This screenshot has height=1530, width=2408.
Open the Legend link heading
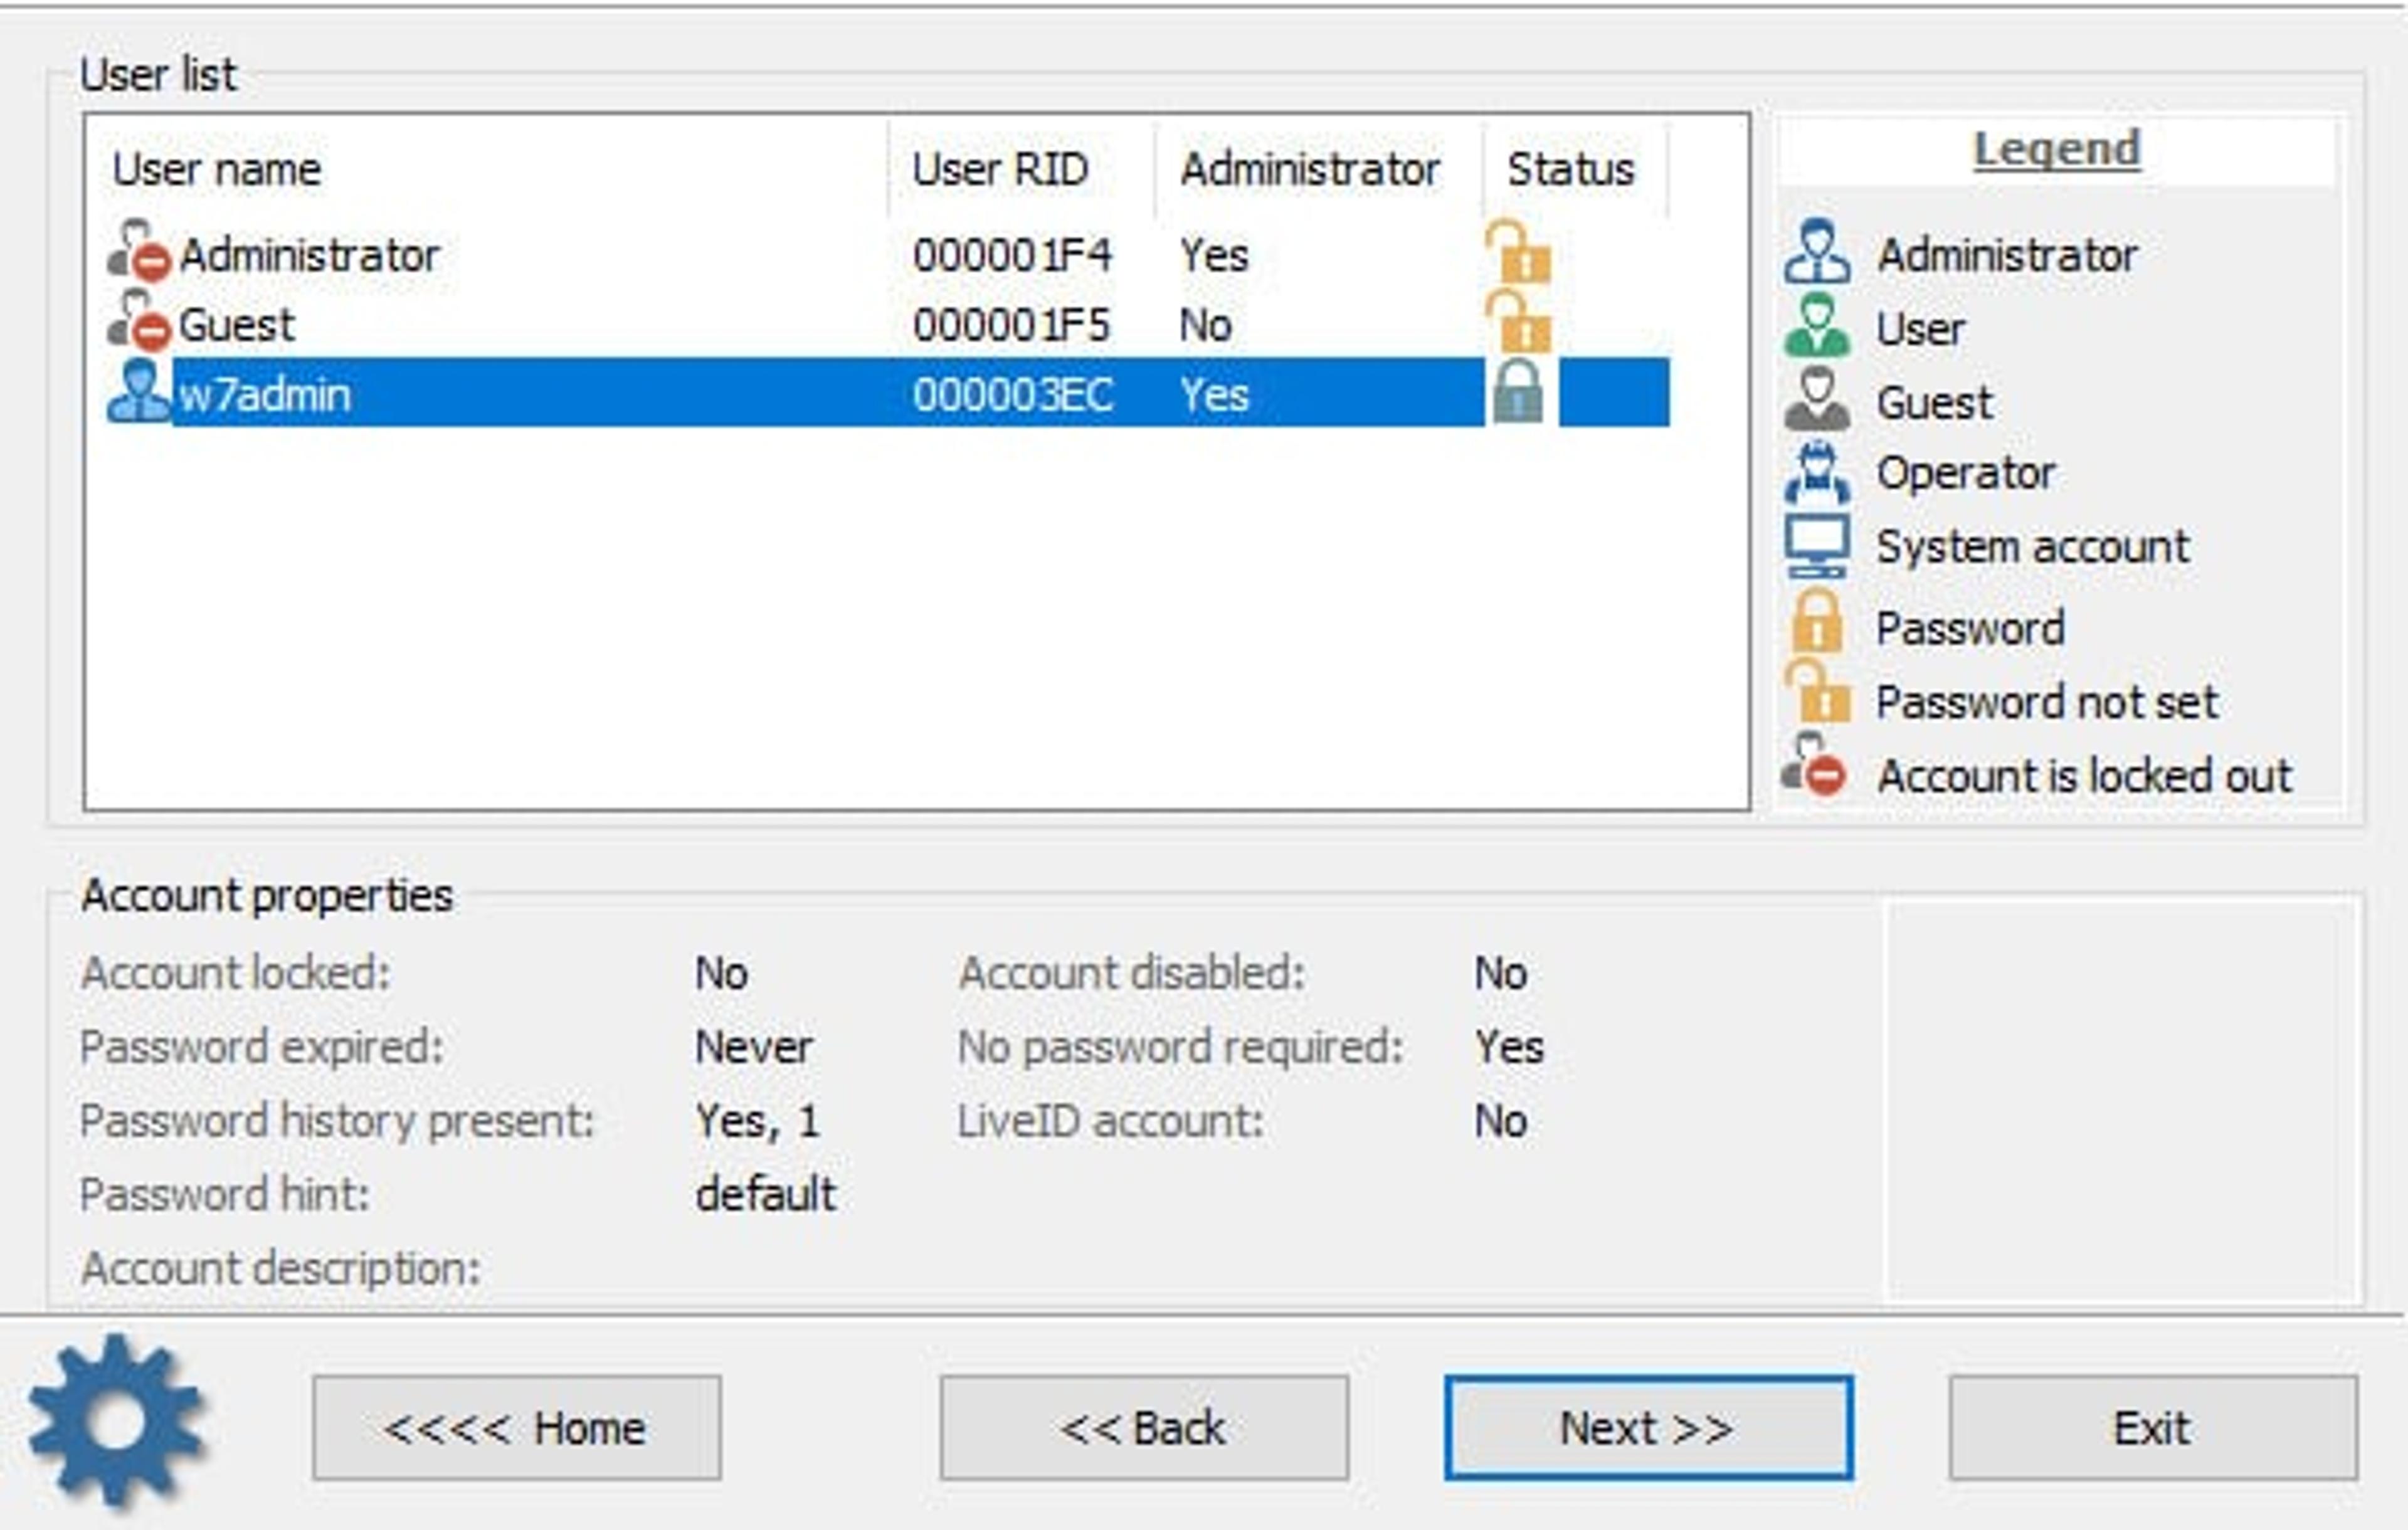2056,149
